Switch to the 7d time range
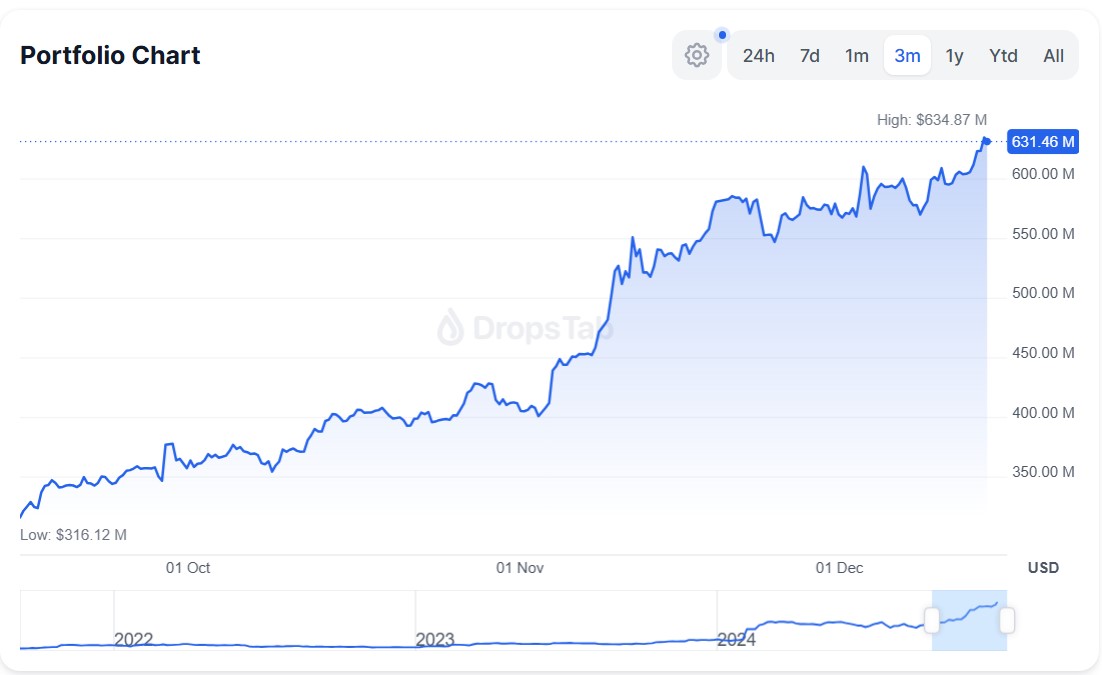 [810, 55]
